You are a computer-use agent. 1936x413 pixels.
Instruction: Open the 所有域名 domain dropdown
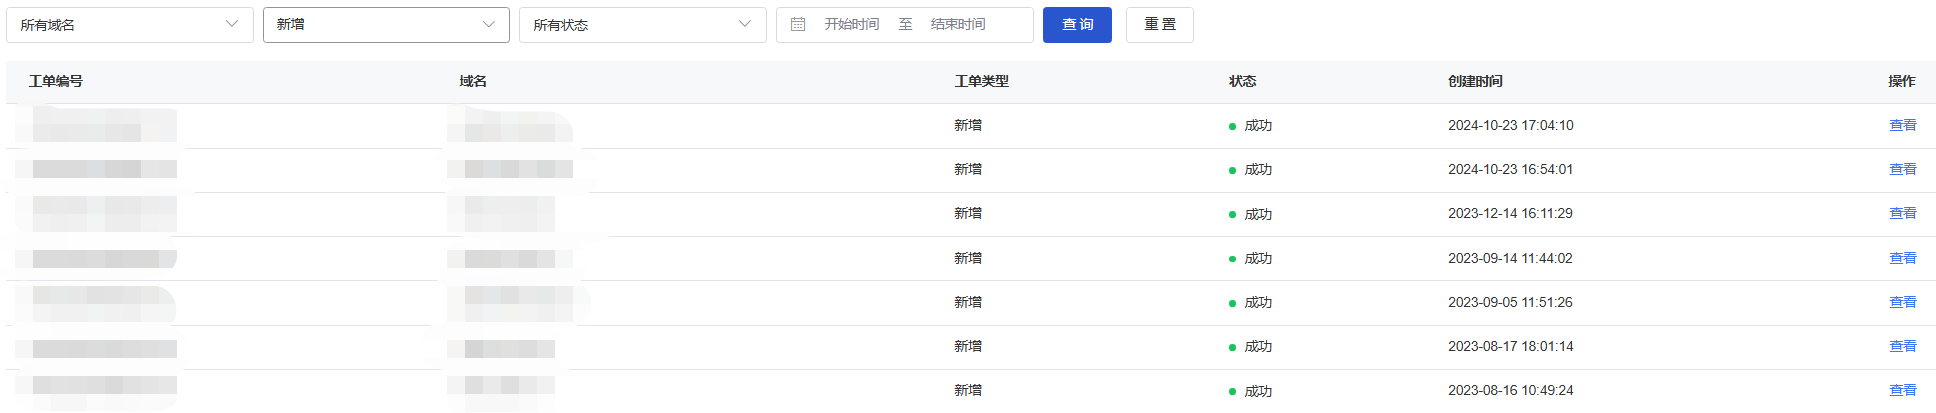coord(130,25)
